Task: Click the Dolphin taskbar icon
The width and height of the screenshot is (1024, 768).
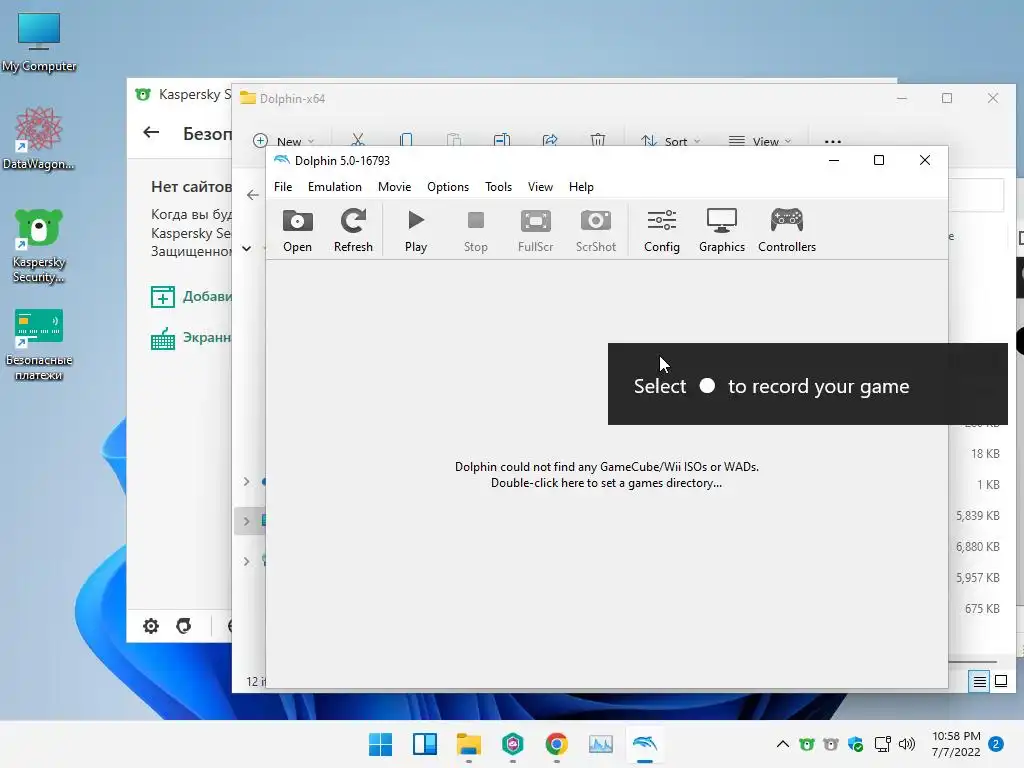Action: (645, 744)
